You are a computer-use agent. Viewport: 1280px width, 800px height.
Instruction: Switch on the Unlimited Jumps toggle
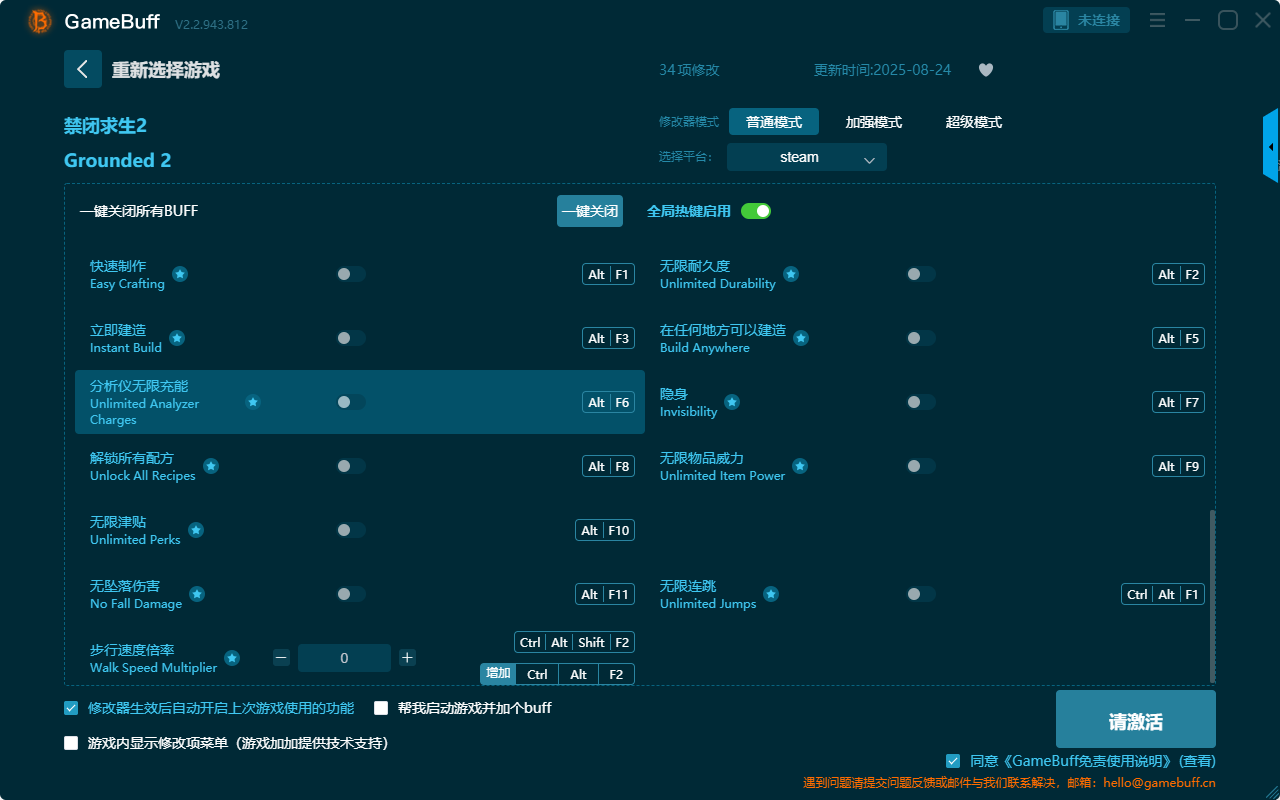coord(921,594)
